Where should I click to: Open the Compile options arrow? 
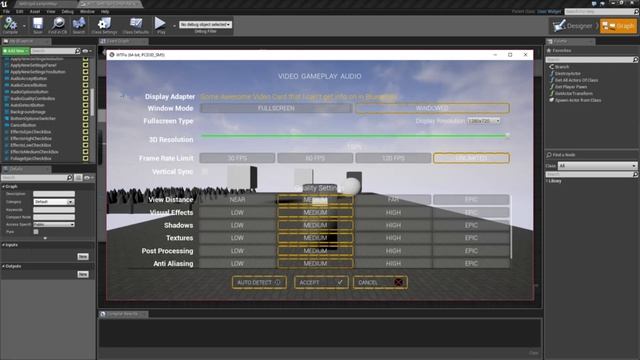coord(24,26)
